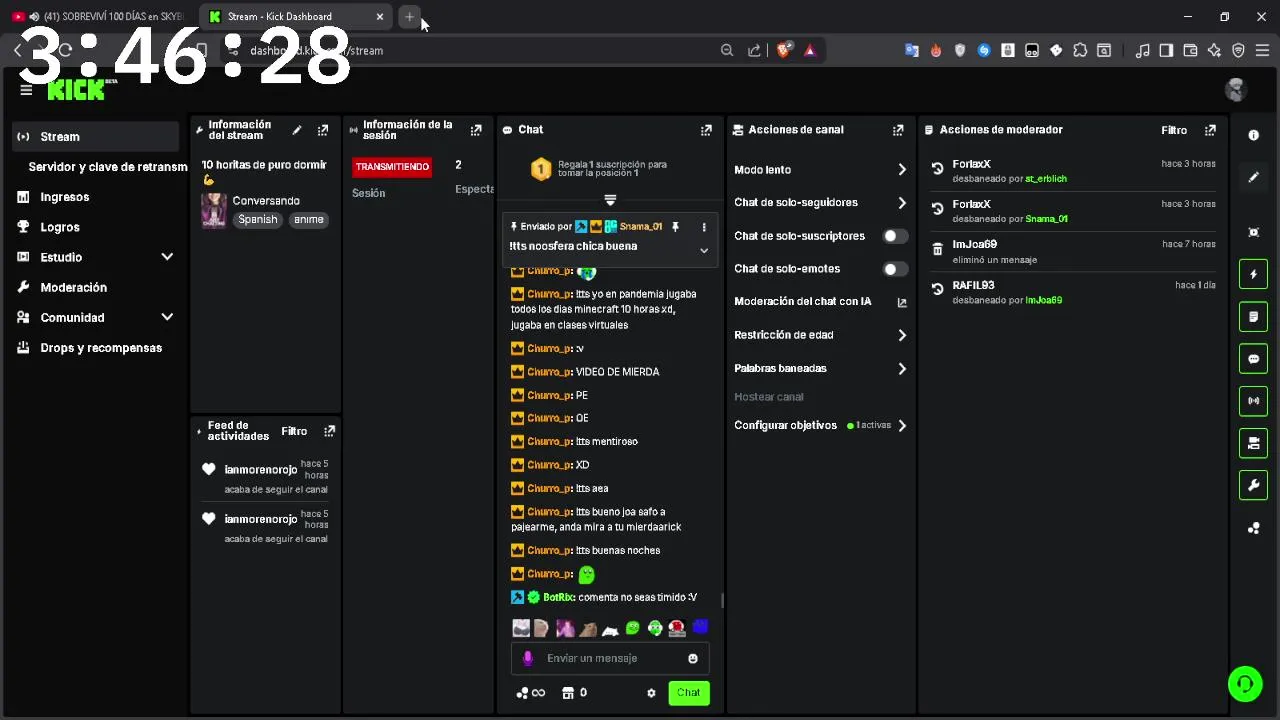
Task: Click the chat bubble icon in right sidebar
Action: click(x=1254, y=358)
